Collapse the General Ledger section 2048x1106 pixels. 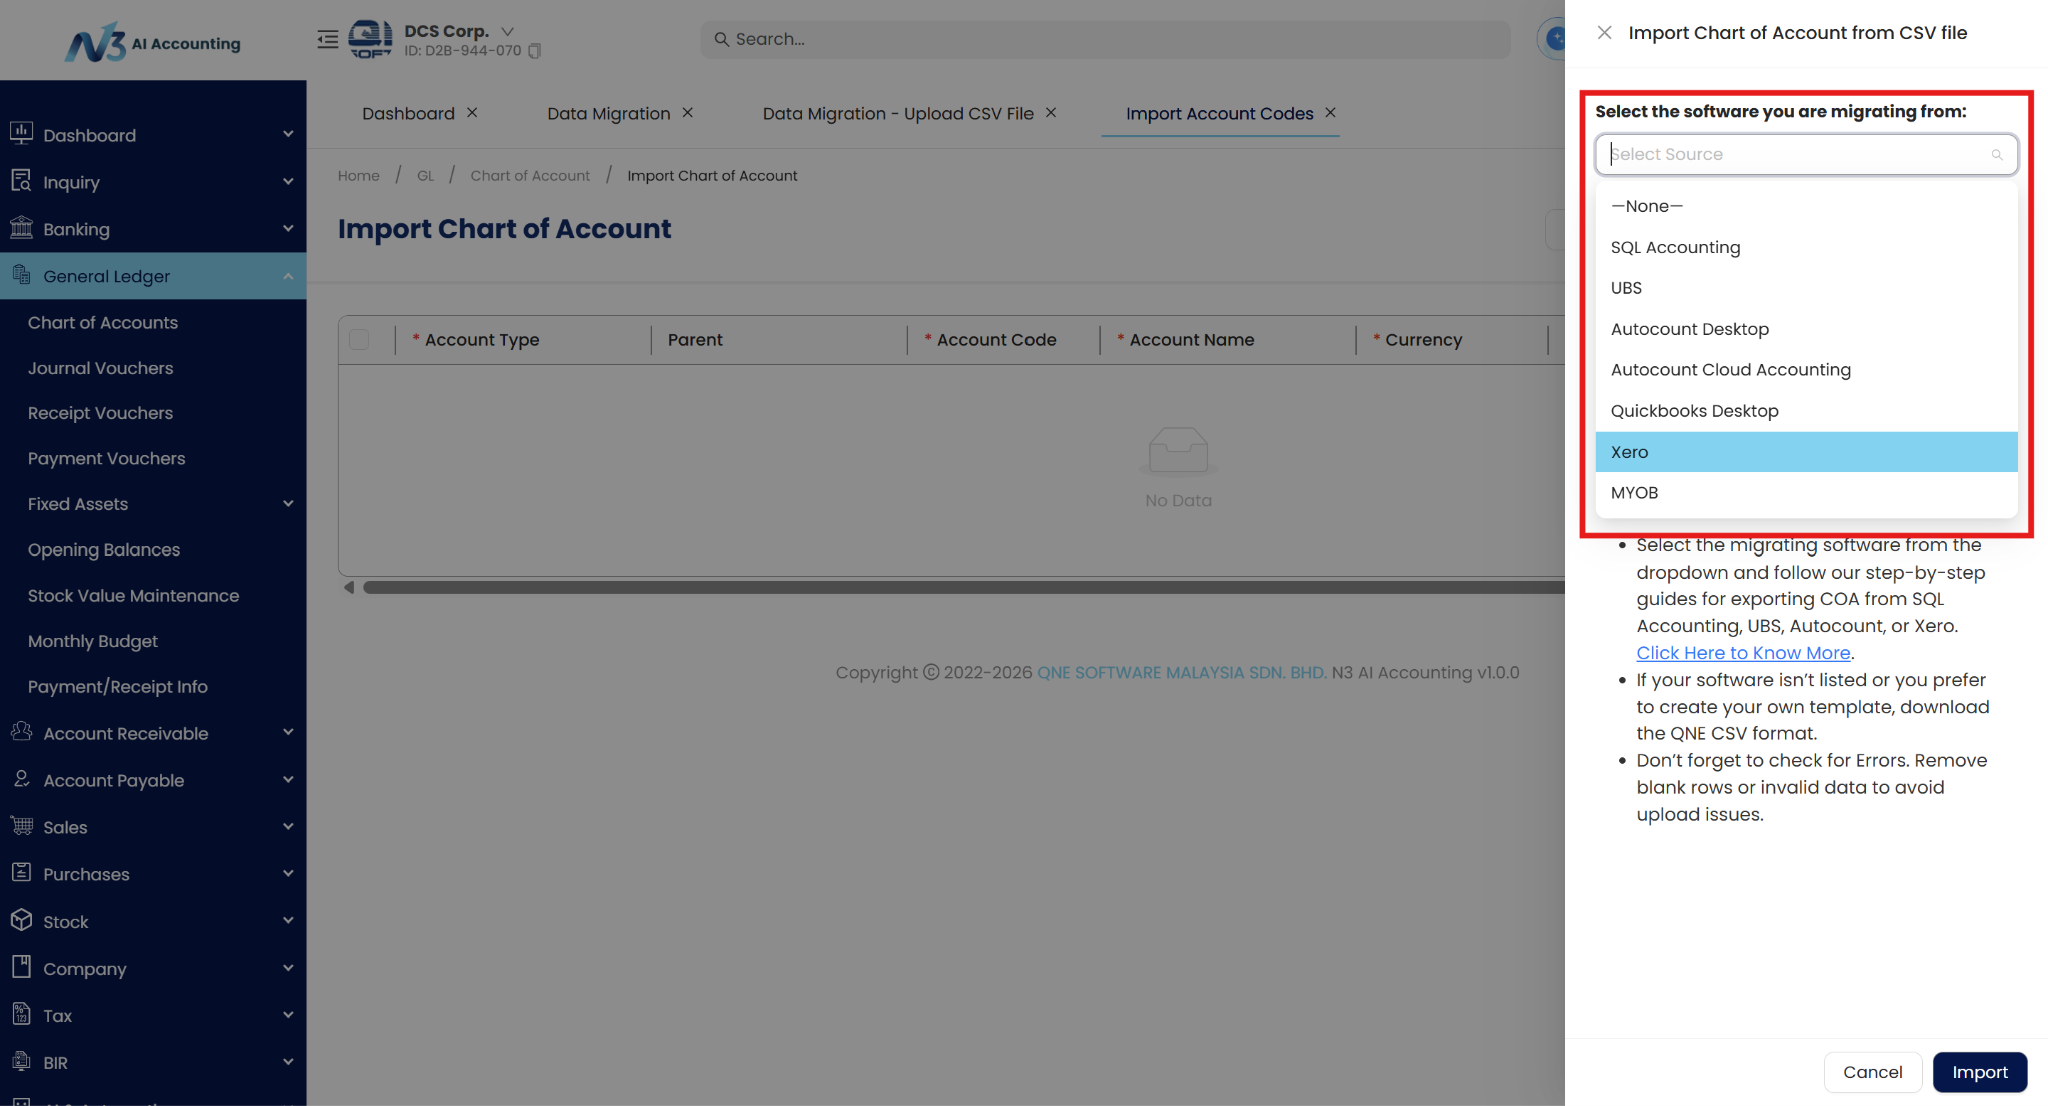[x=287, y=276]
